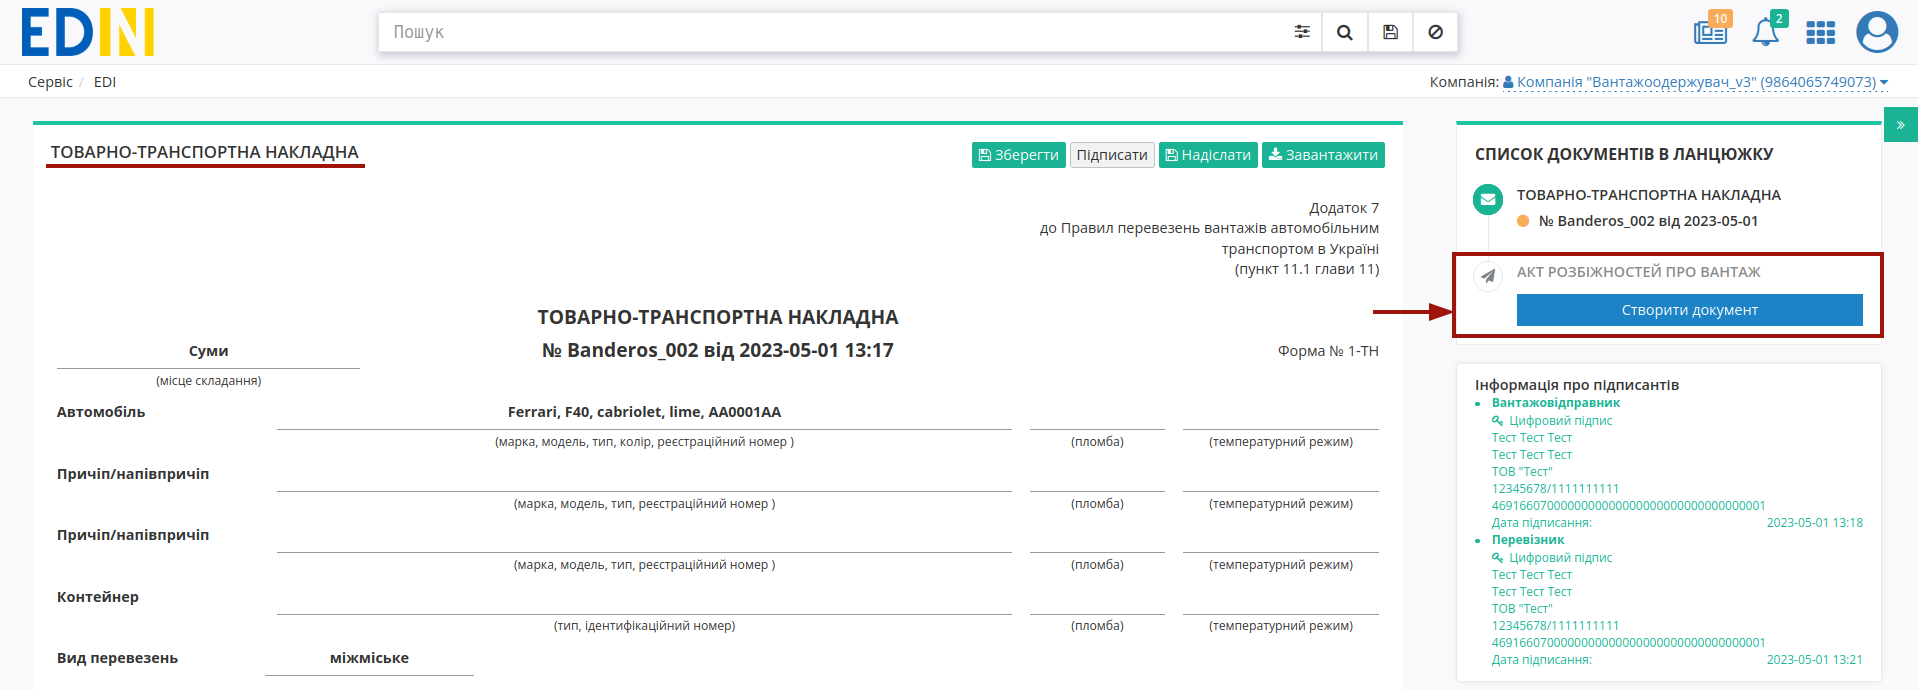Collapse the right side panel with the chevron

point(1900,125)
